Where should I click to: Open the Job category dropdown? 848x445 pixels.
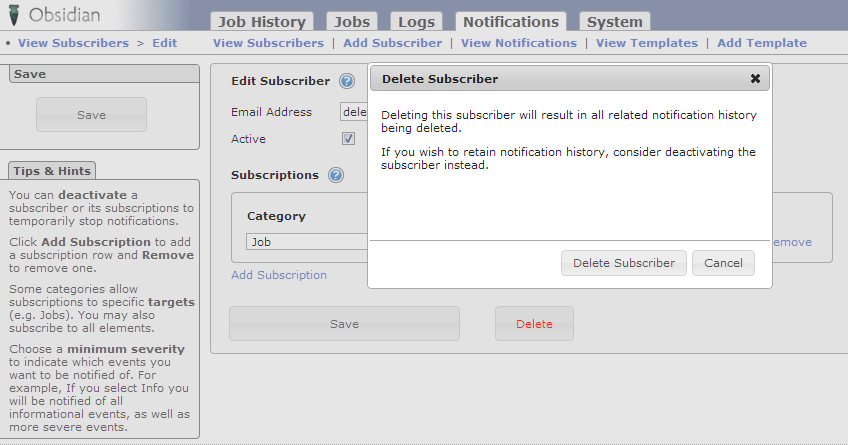tap(307, 242)
